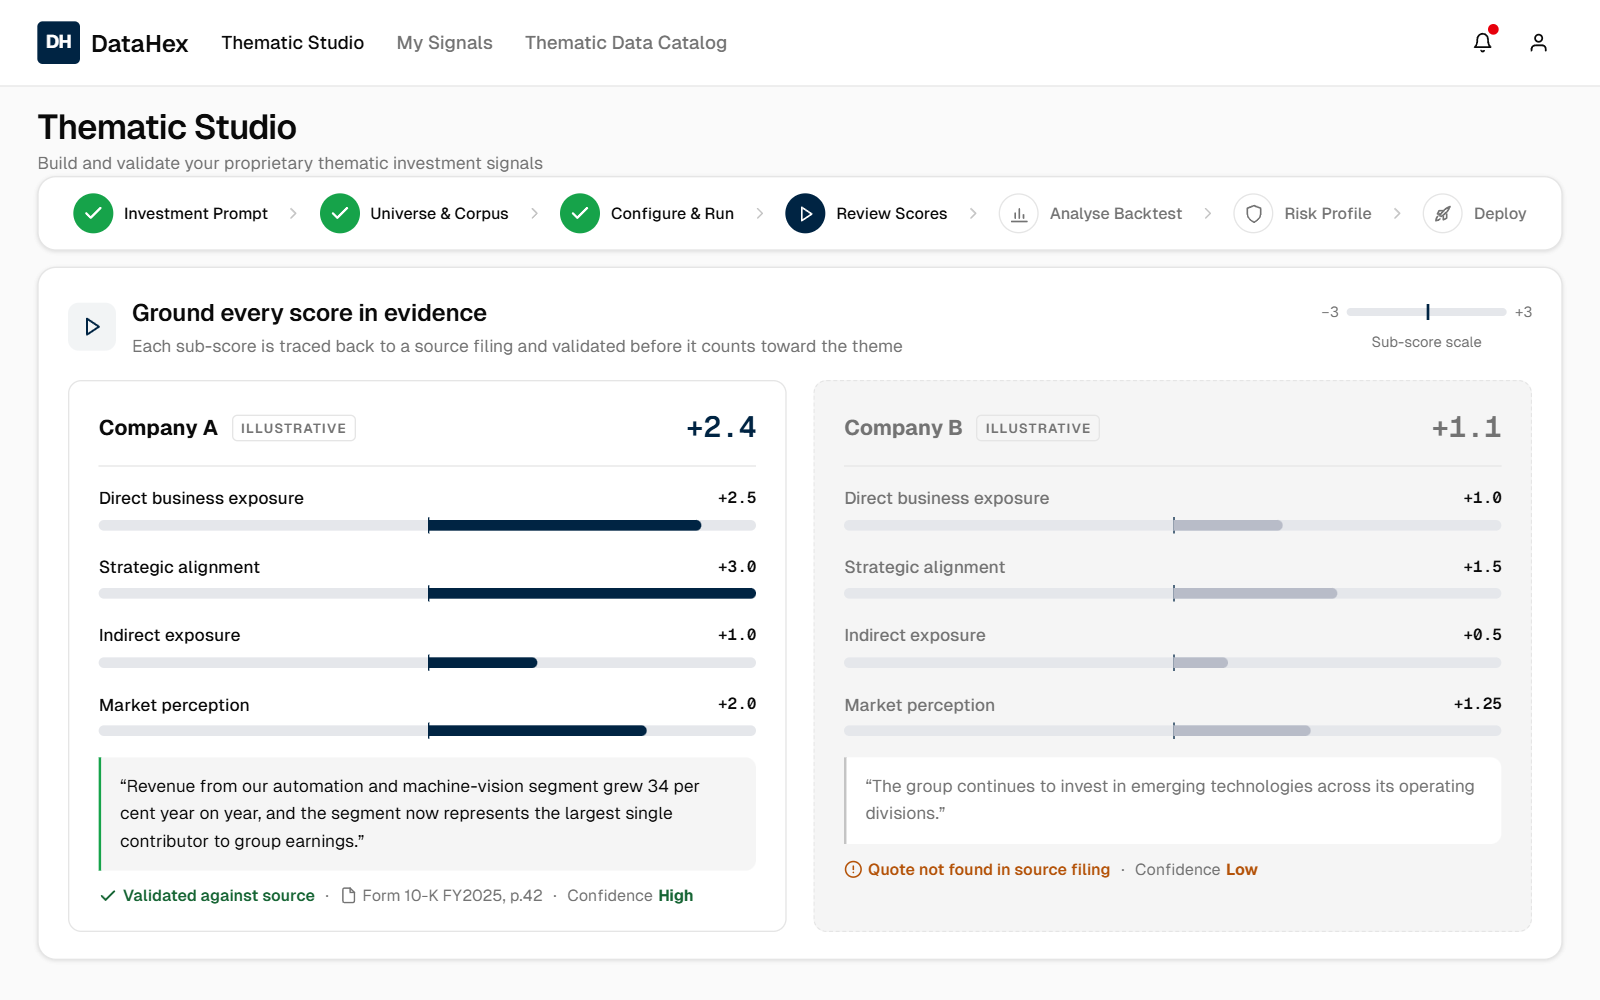Click the chevron after Investment Prompt
Image resolution: width=1600 pixels, height=1000 pixels.
click(x=293, y=213)
